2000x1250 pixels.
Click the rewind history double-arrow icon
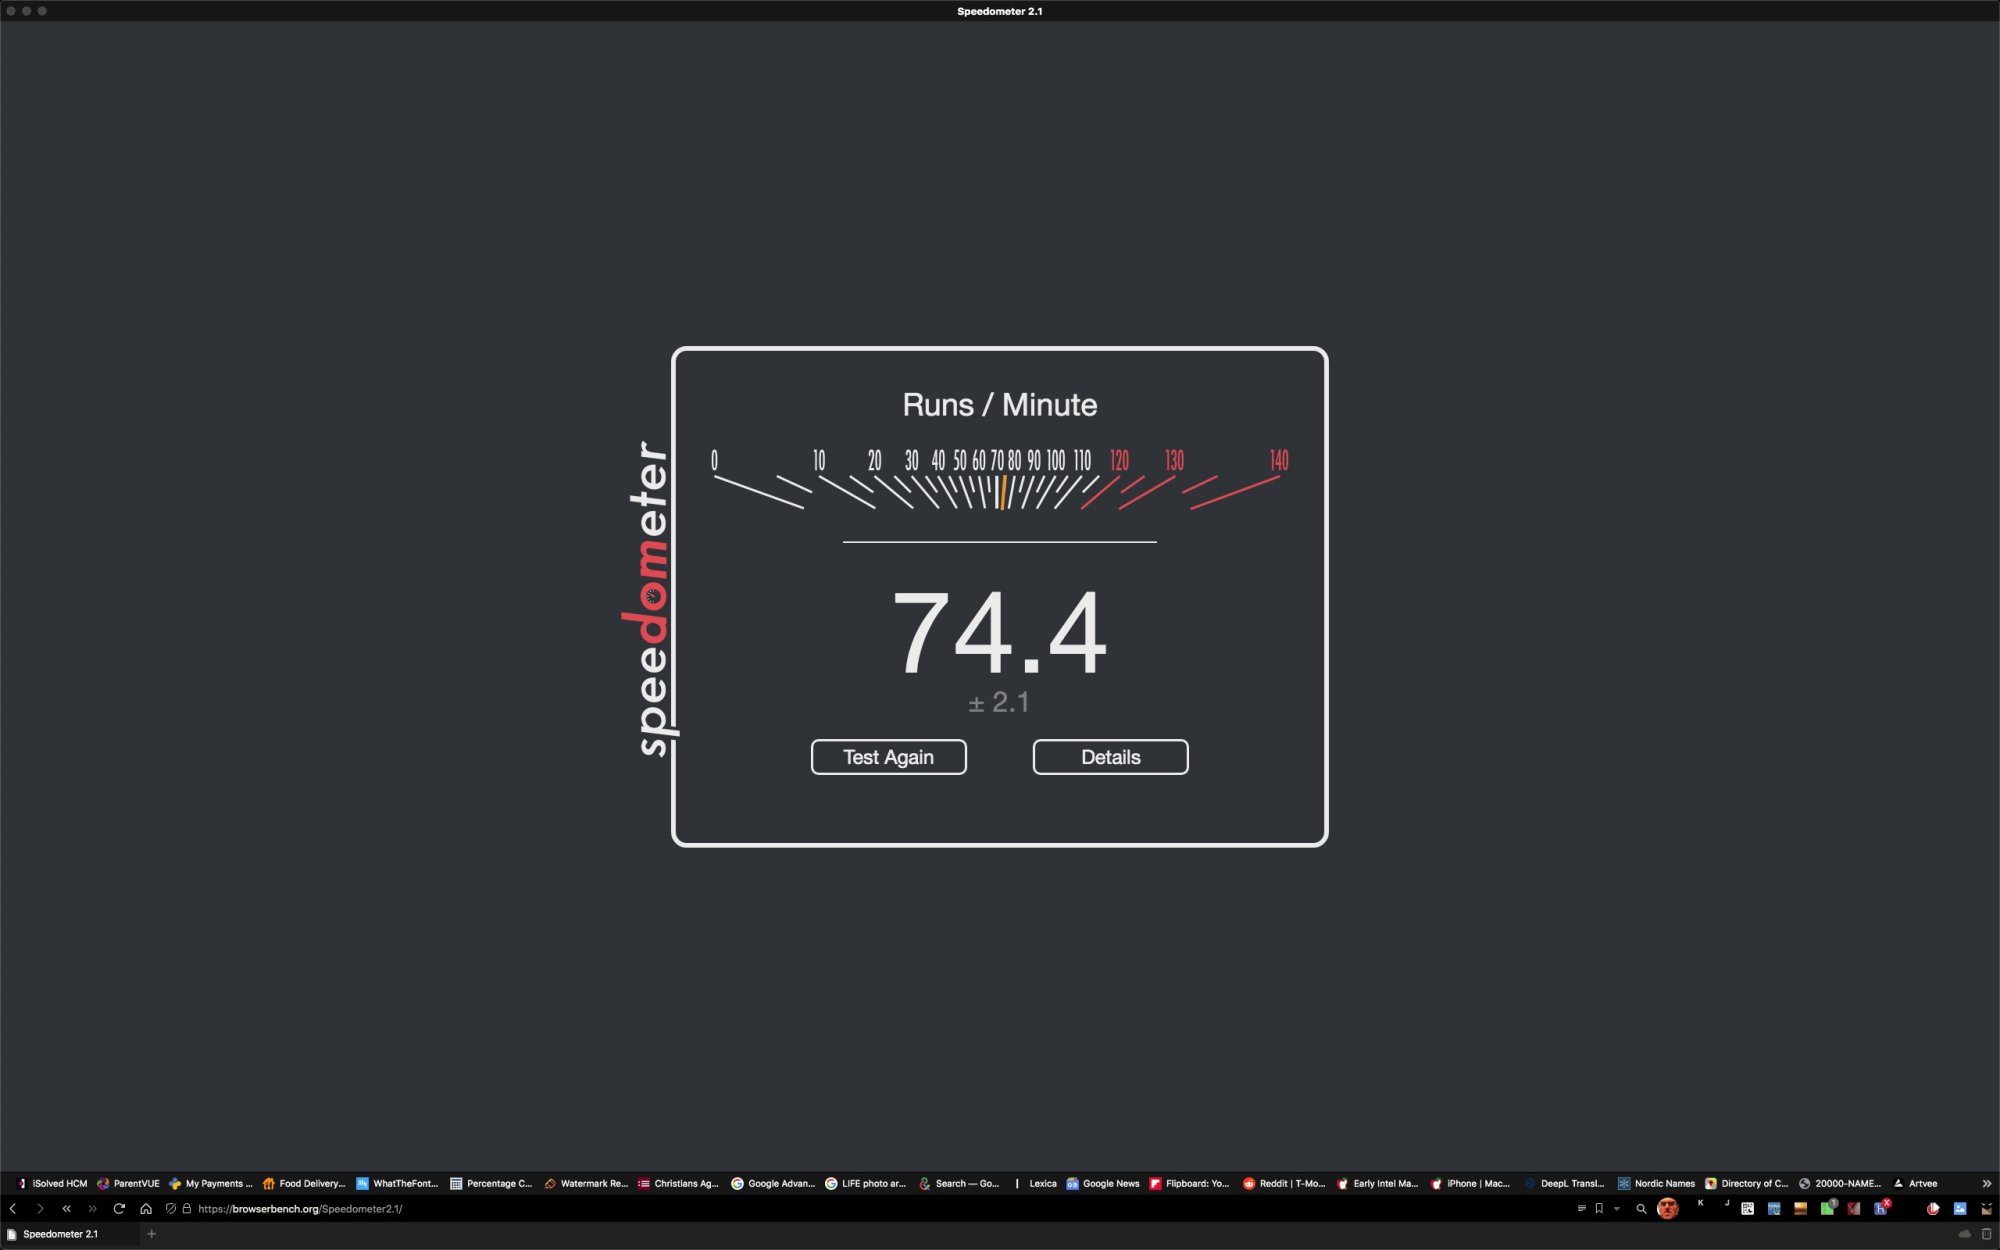[67, 1209]
